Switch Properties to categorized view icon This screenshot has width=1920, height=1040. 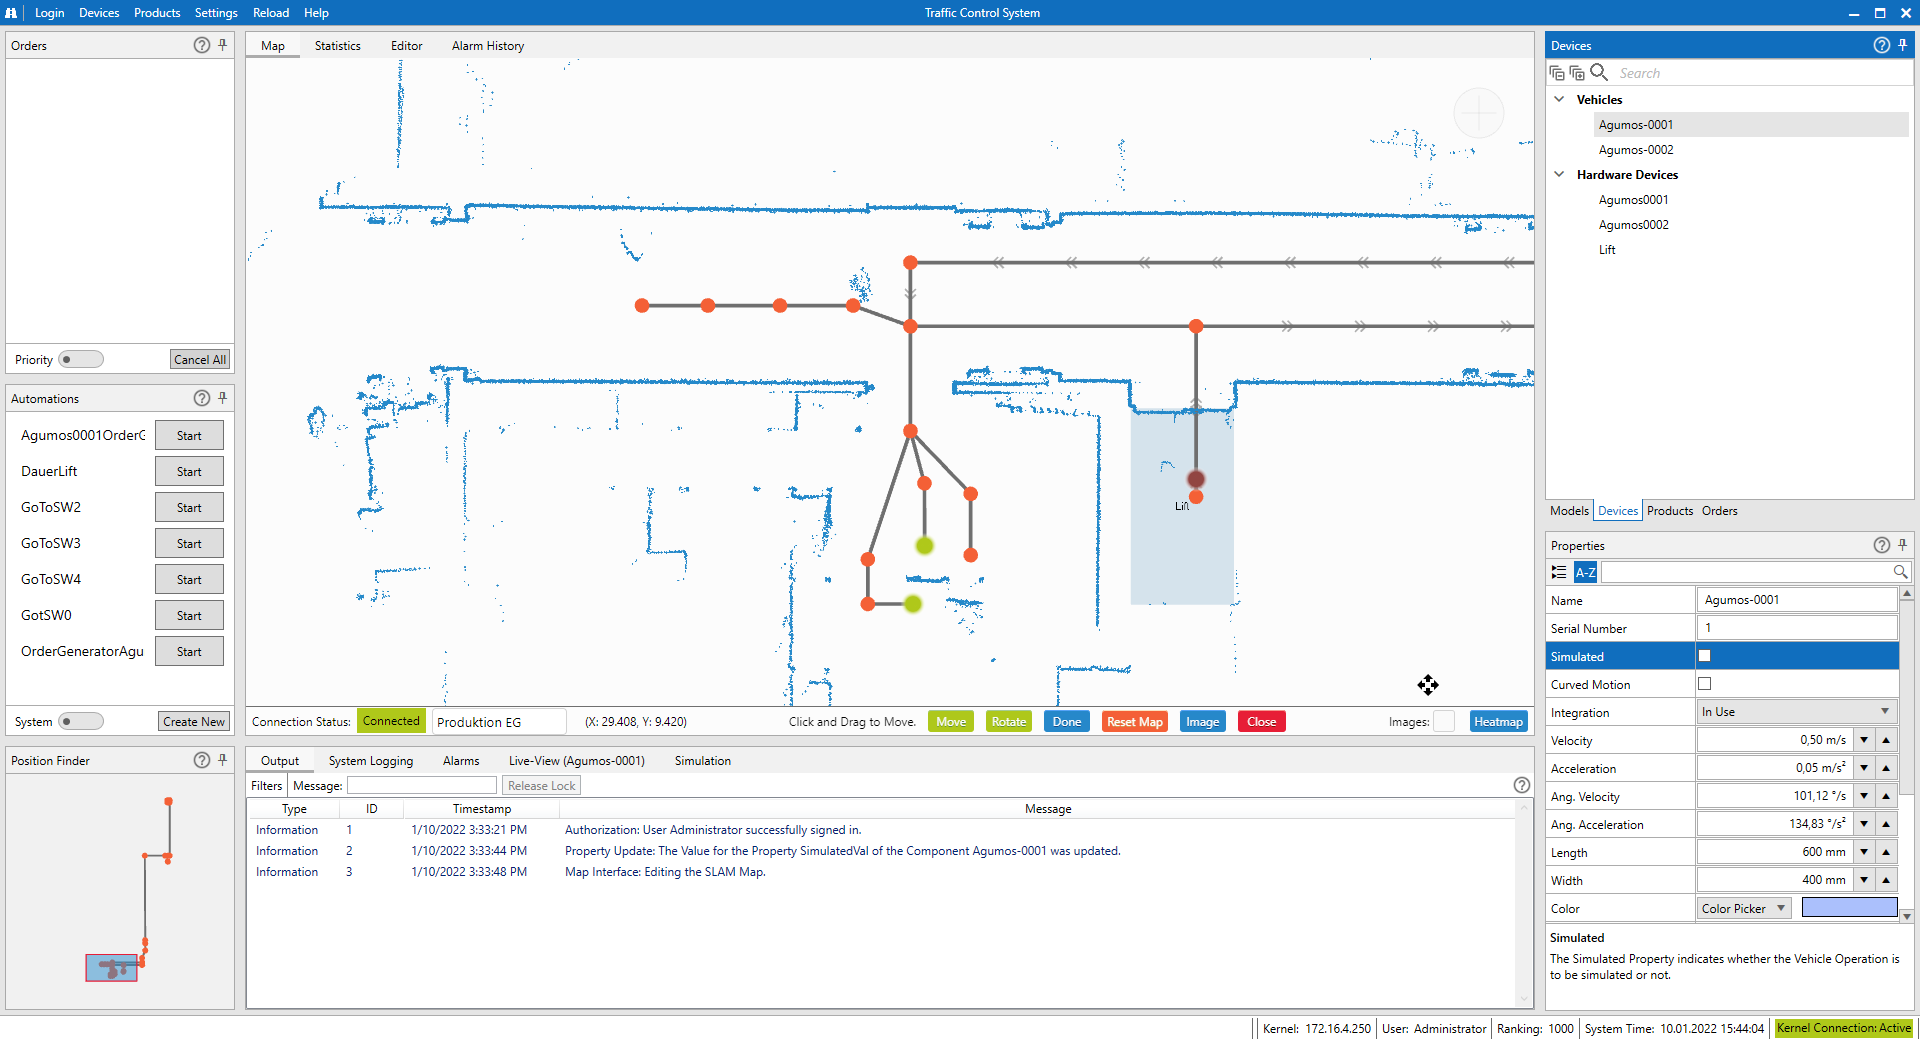click(x=1559, y=572)
